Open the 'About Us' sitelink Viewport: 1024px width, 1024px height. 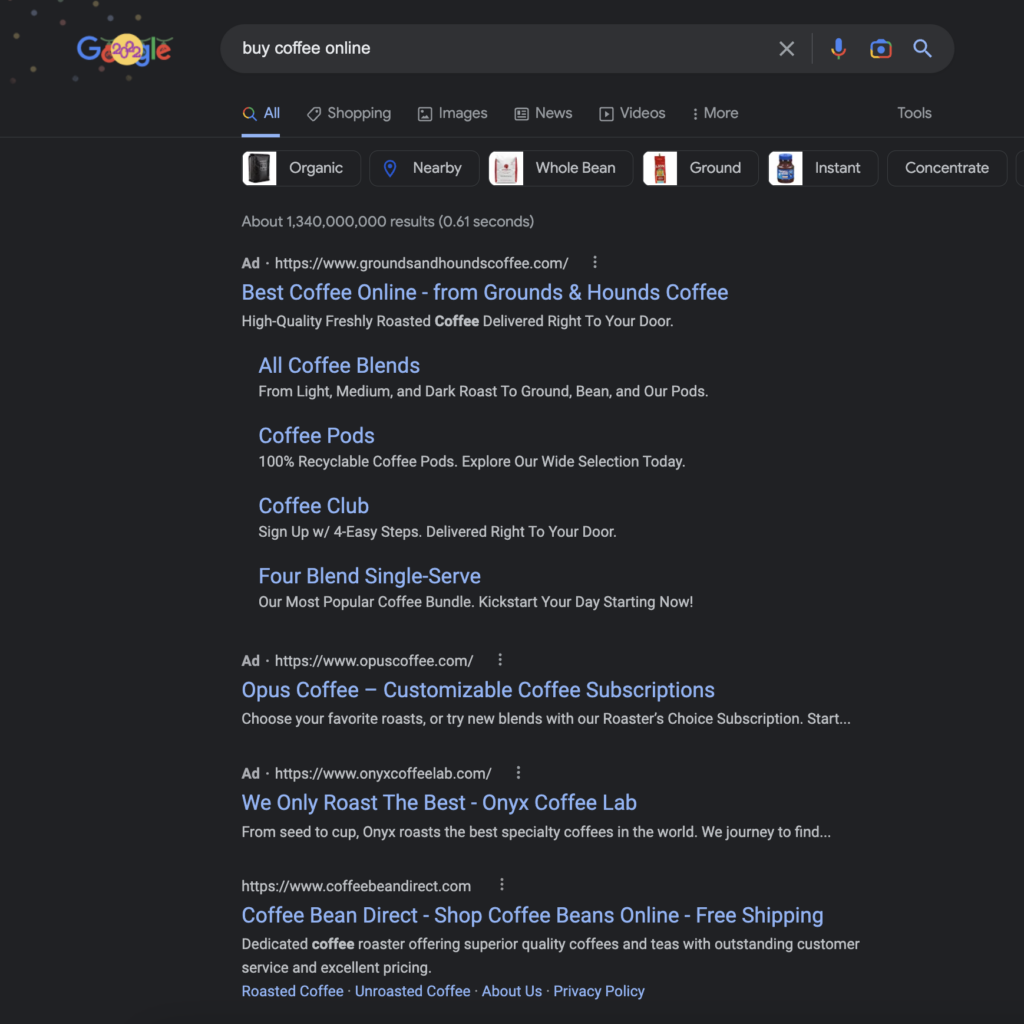(512, 991)
